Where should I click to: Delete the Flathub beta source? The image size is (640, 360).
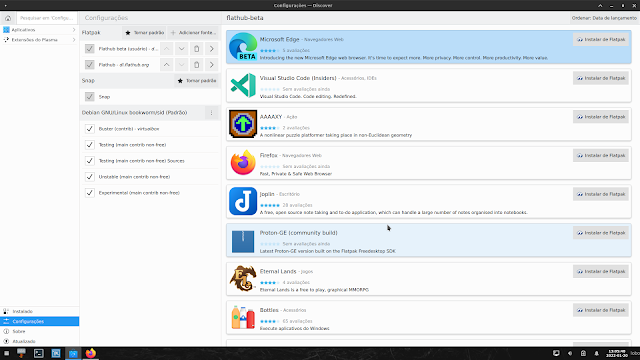tap(197, 49)
